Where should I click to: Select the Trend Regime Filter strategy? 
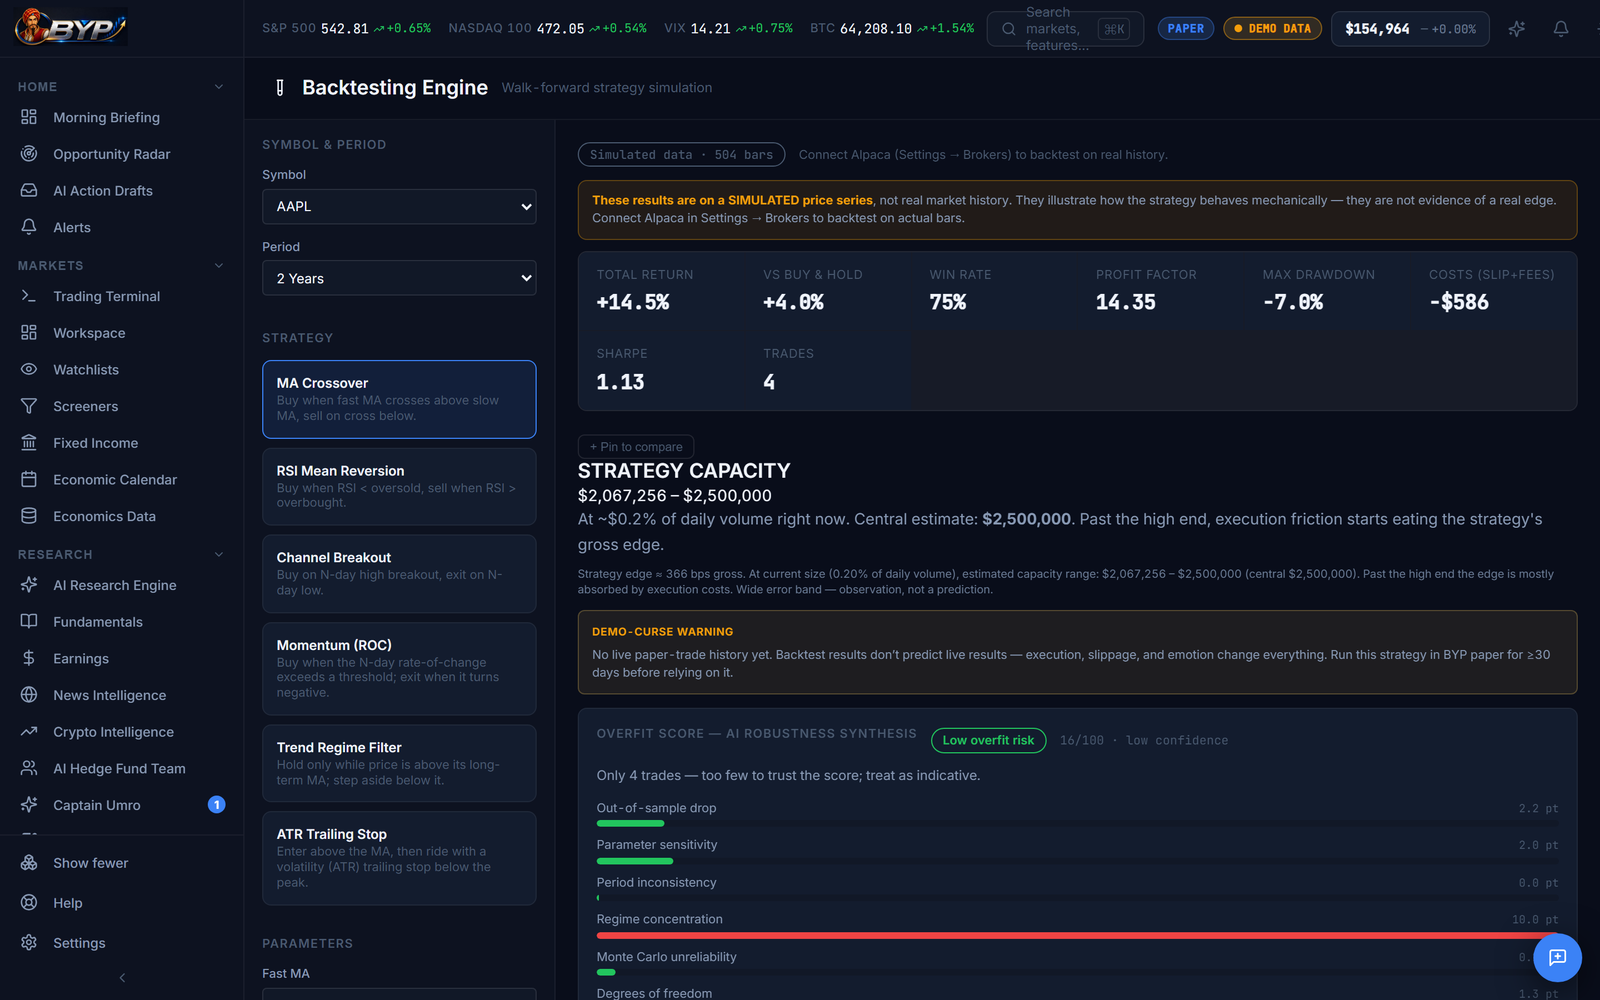pyautogui.click(x=399, y=763)
